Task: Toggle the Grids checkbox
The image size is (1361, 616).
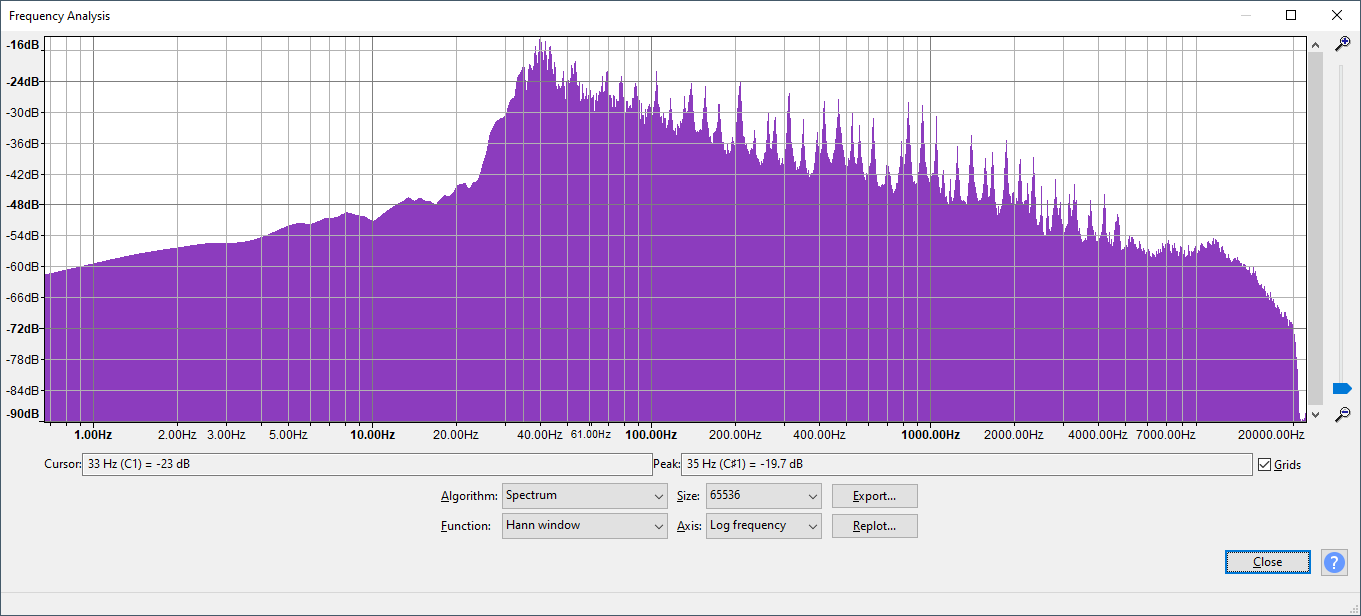Action: coord(1265,465)
